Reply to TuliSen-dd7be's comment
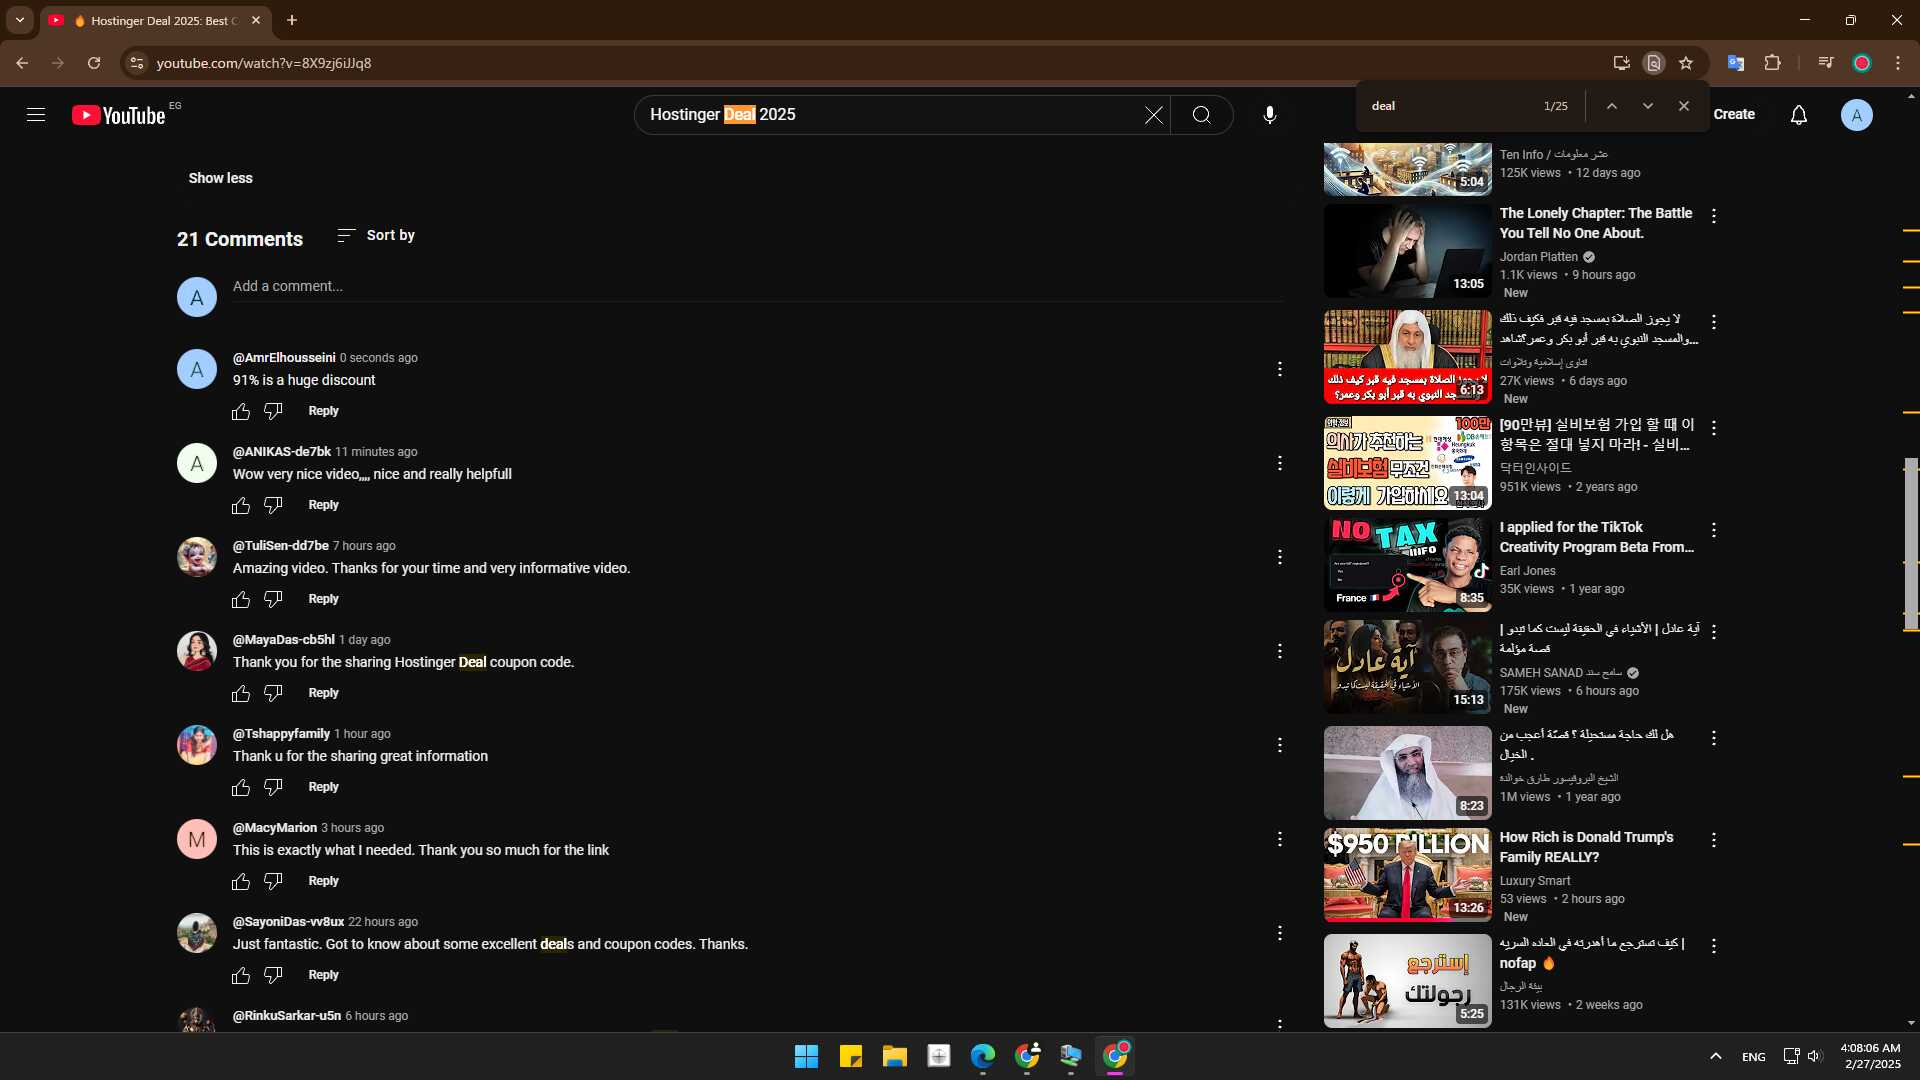1920x1080 pixels. click(323, 599)
